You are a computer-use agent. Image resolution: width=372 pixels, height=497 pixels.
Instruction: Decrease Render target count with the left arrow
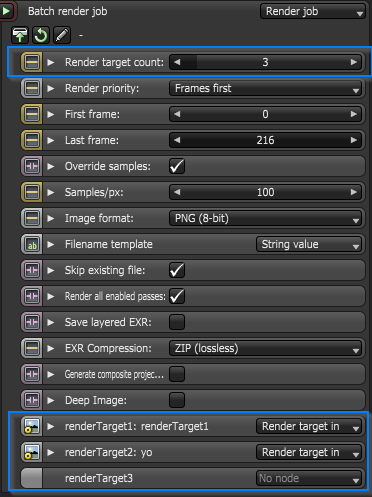point(177,62)
